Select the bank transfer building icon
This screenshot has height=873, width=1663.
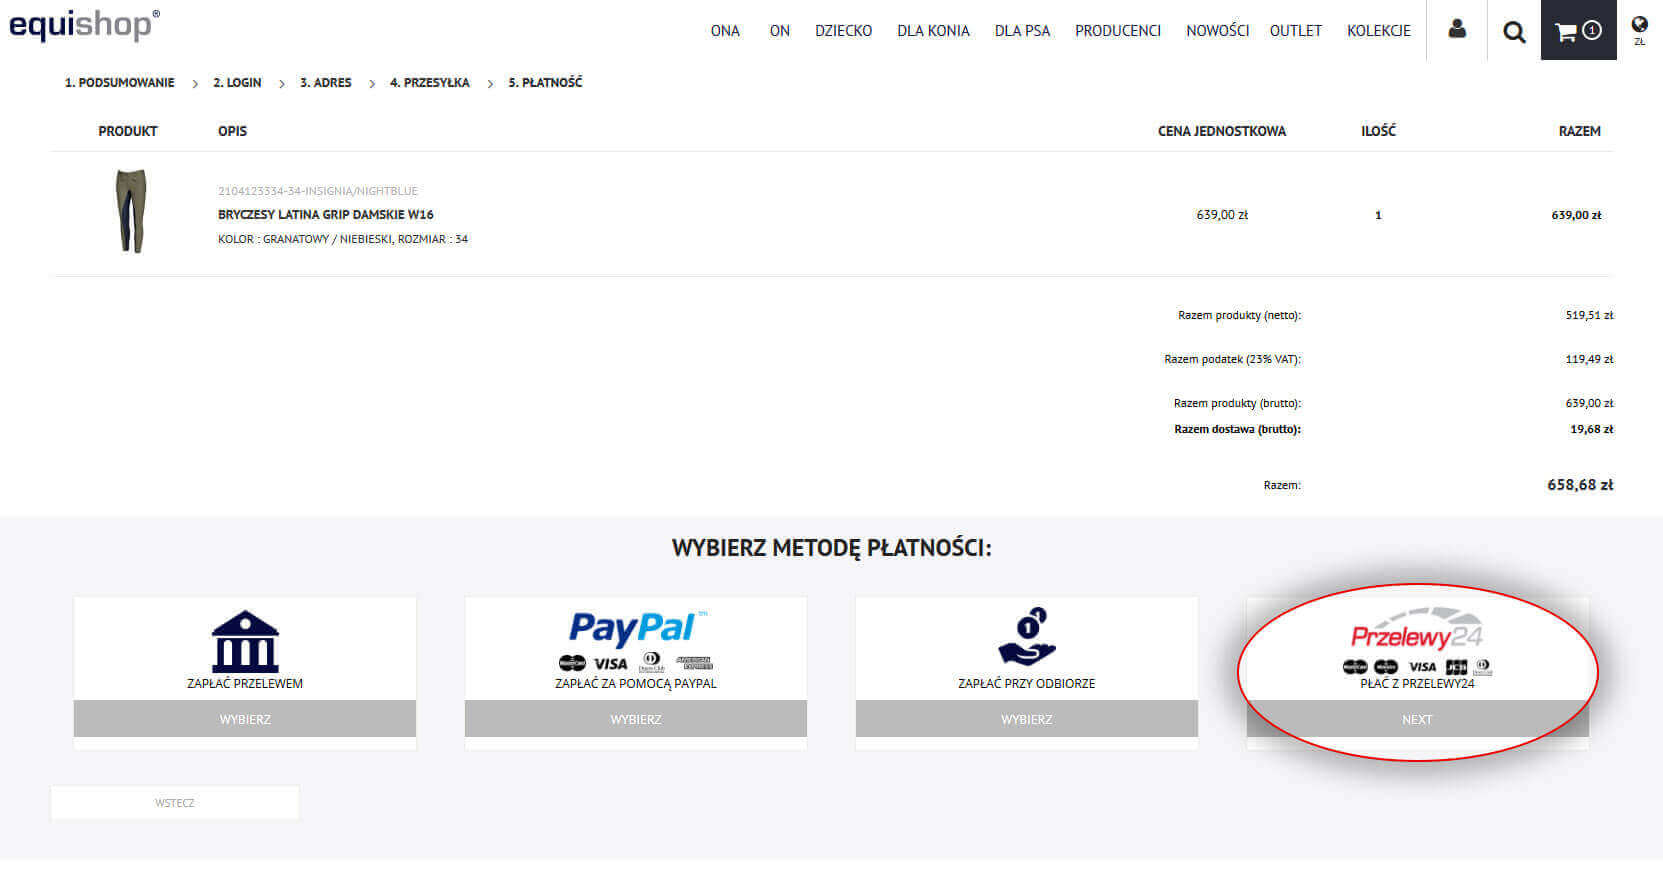(245, 641)
